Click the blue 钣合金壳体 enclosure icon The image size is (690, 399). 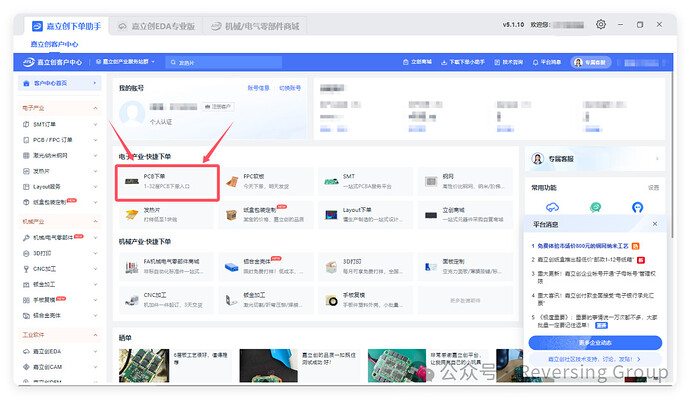coord(231,267)
